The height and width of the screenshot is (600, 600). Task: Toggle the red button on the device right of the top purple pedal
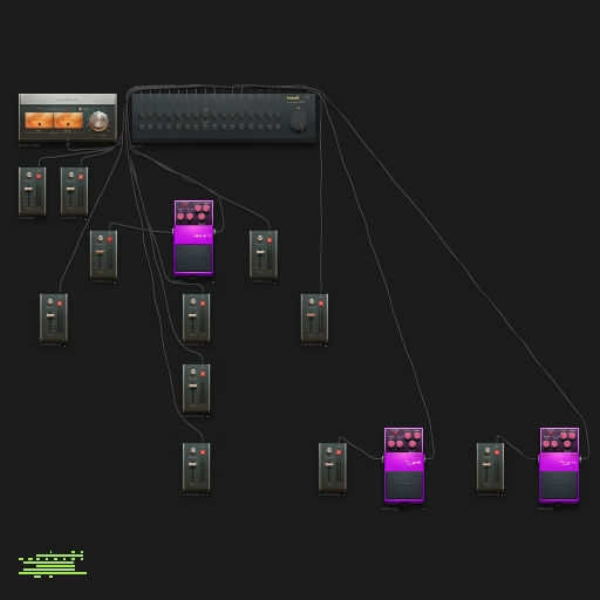point(269,240)
